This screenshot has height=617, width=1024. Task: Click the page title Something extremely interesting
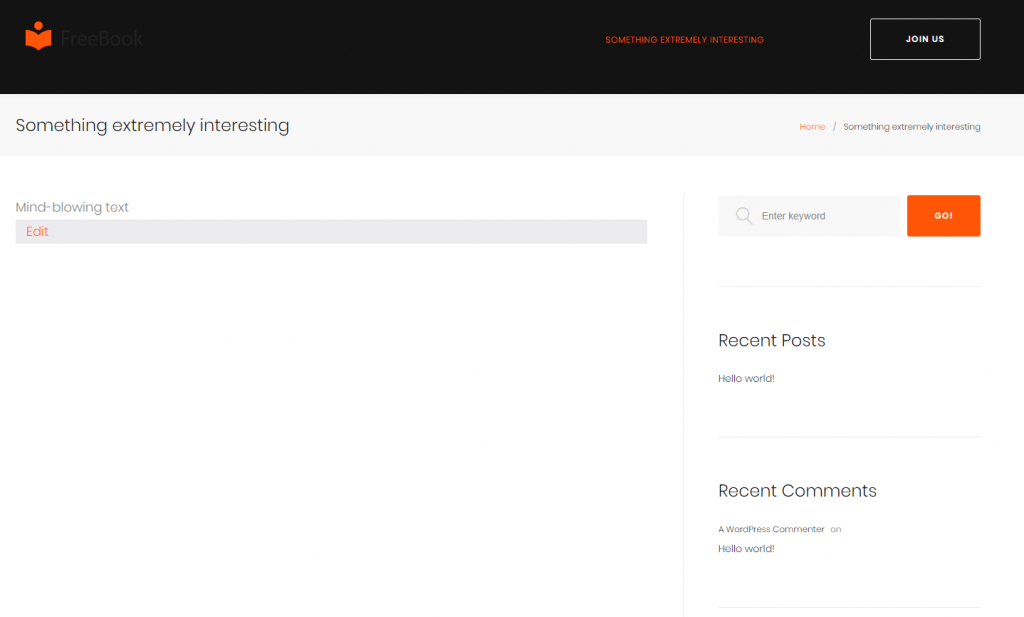[152, 125]
